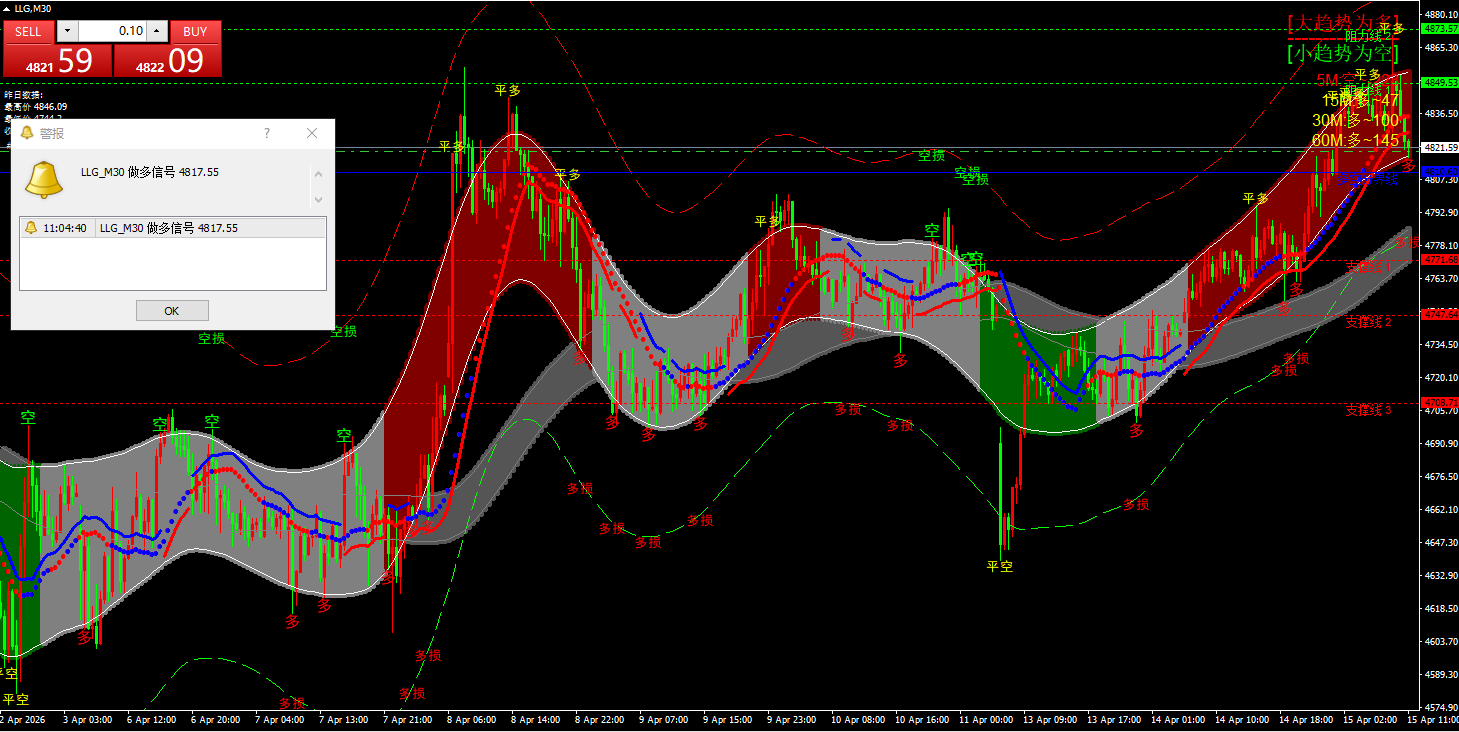Screen dimensions: 1459x732
Task: Click the 15 Apr 02:00 time label
Action: (1371, 720)
